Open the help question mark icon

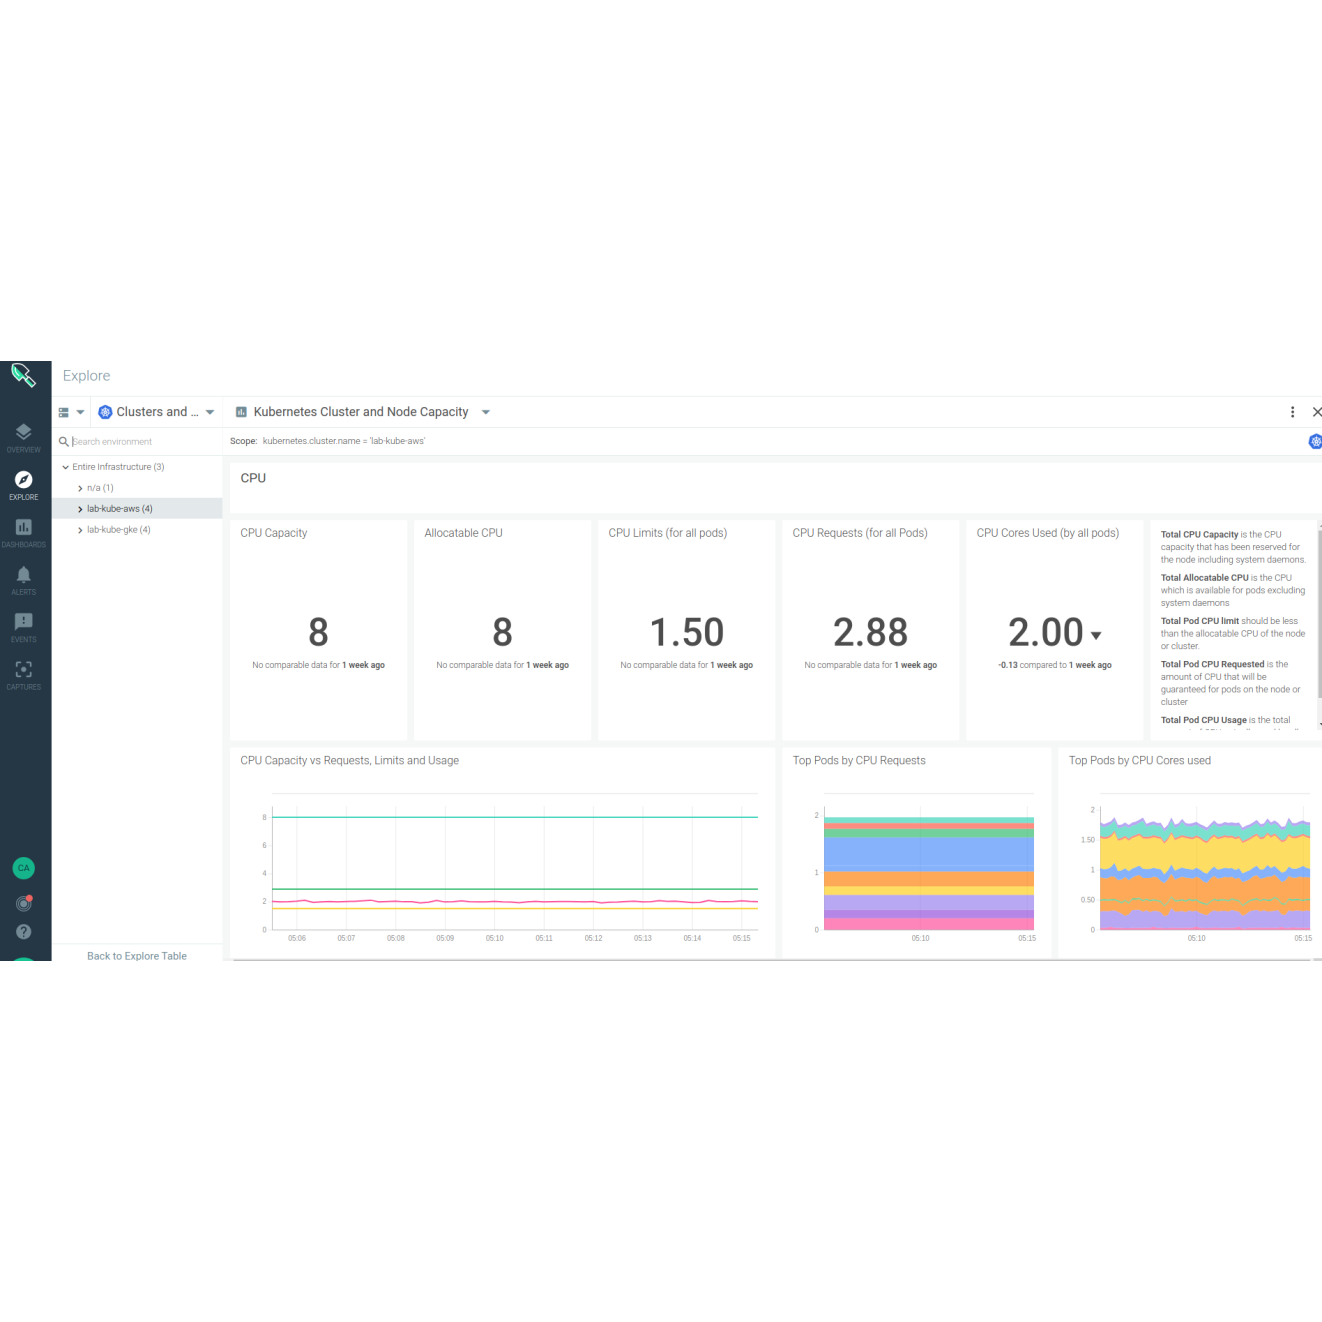point(23,932)
